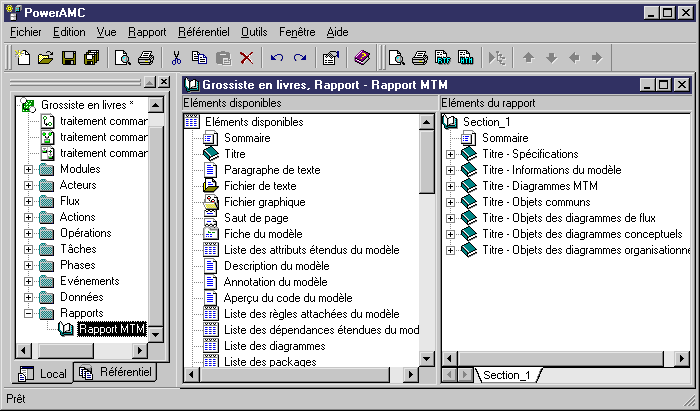This screenshot has width=700, height=411.
Task: Select Evénements folder in tree
Action: [90, 281]
